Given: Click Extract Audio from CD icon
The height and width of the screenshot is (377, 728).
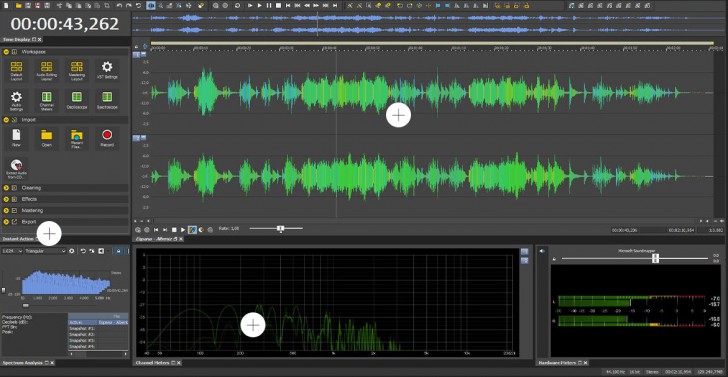Looking at the screenshot, I should (x=16, y=169).
